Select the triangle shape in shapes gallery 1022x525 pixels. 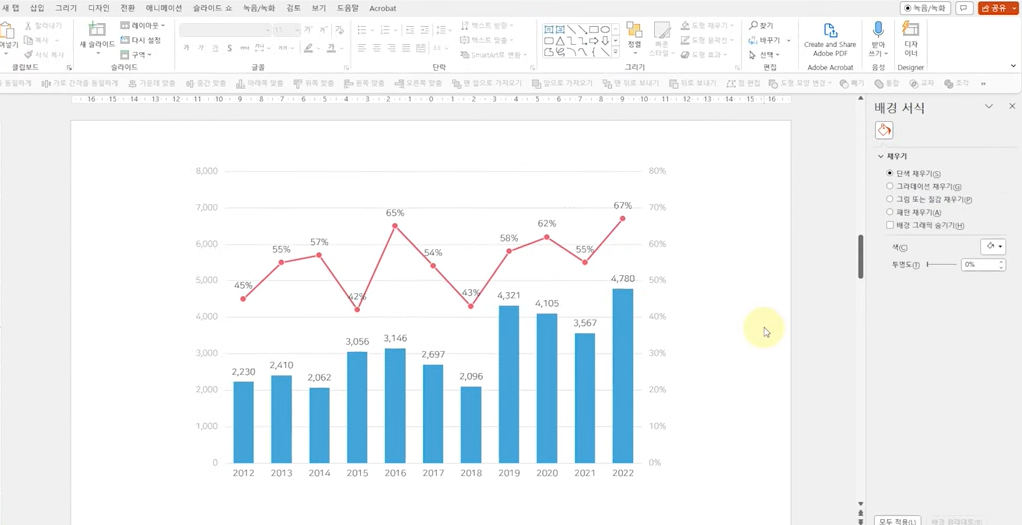tap(560, 40)
